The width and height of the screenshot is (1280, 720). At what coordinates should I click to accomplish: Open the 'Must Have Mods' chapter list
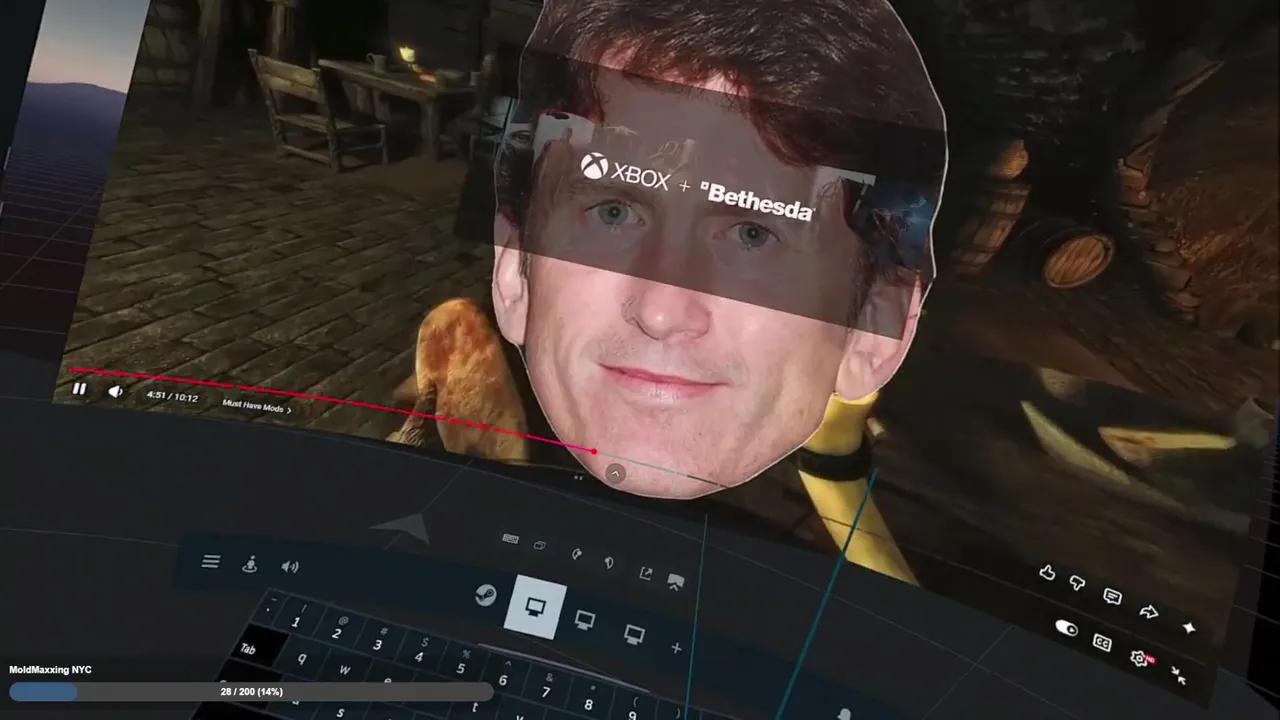[x=257, y=405]
